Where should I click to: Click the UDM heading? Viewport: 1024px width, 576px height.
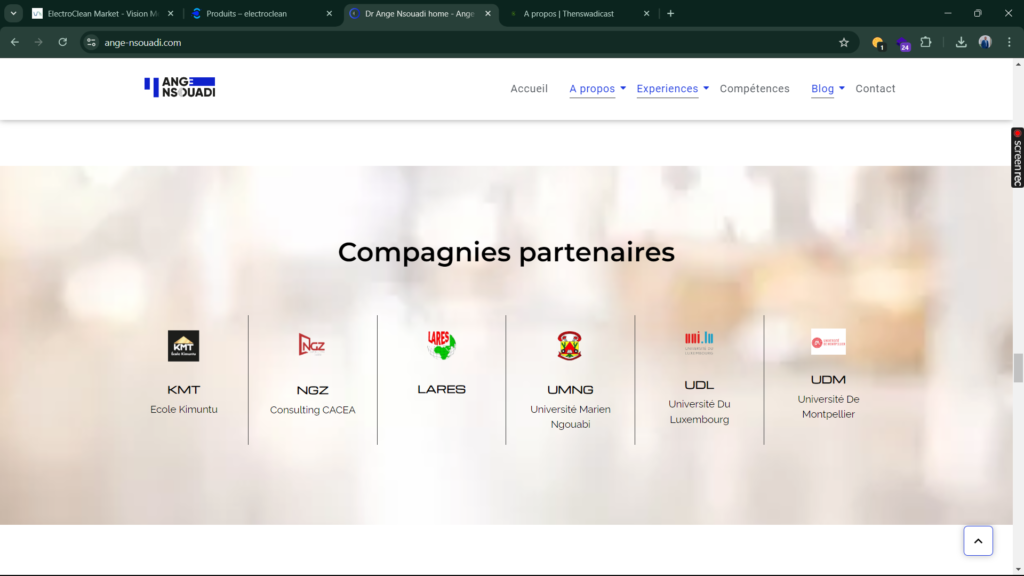[828, 380]
